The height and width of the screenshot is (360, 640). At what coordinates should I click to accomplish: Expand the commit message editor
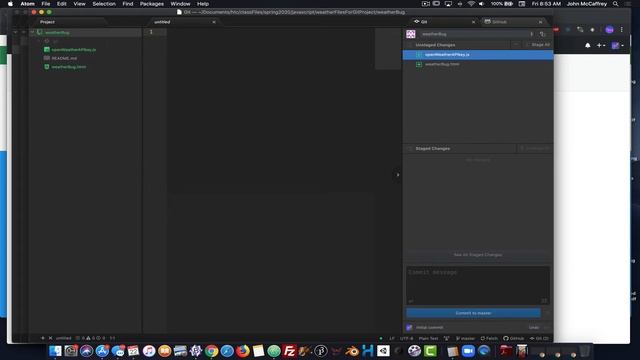544,301
